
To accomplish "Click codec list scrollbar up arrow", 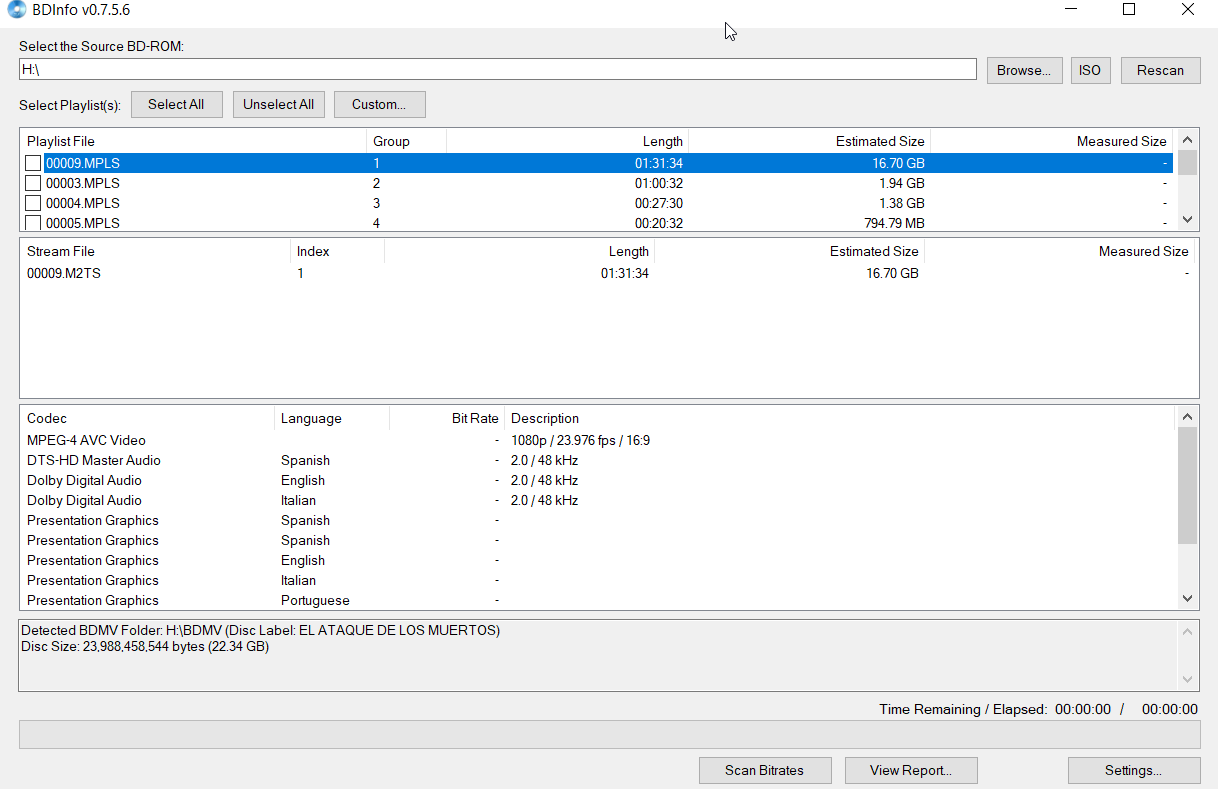I will click(1187, 417).
